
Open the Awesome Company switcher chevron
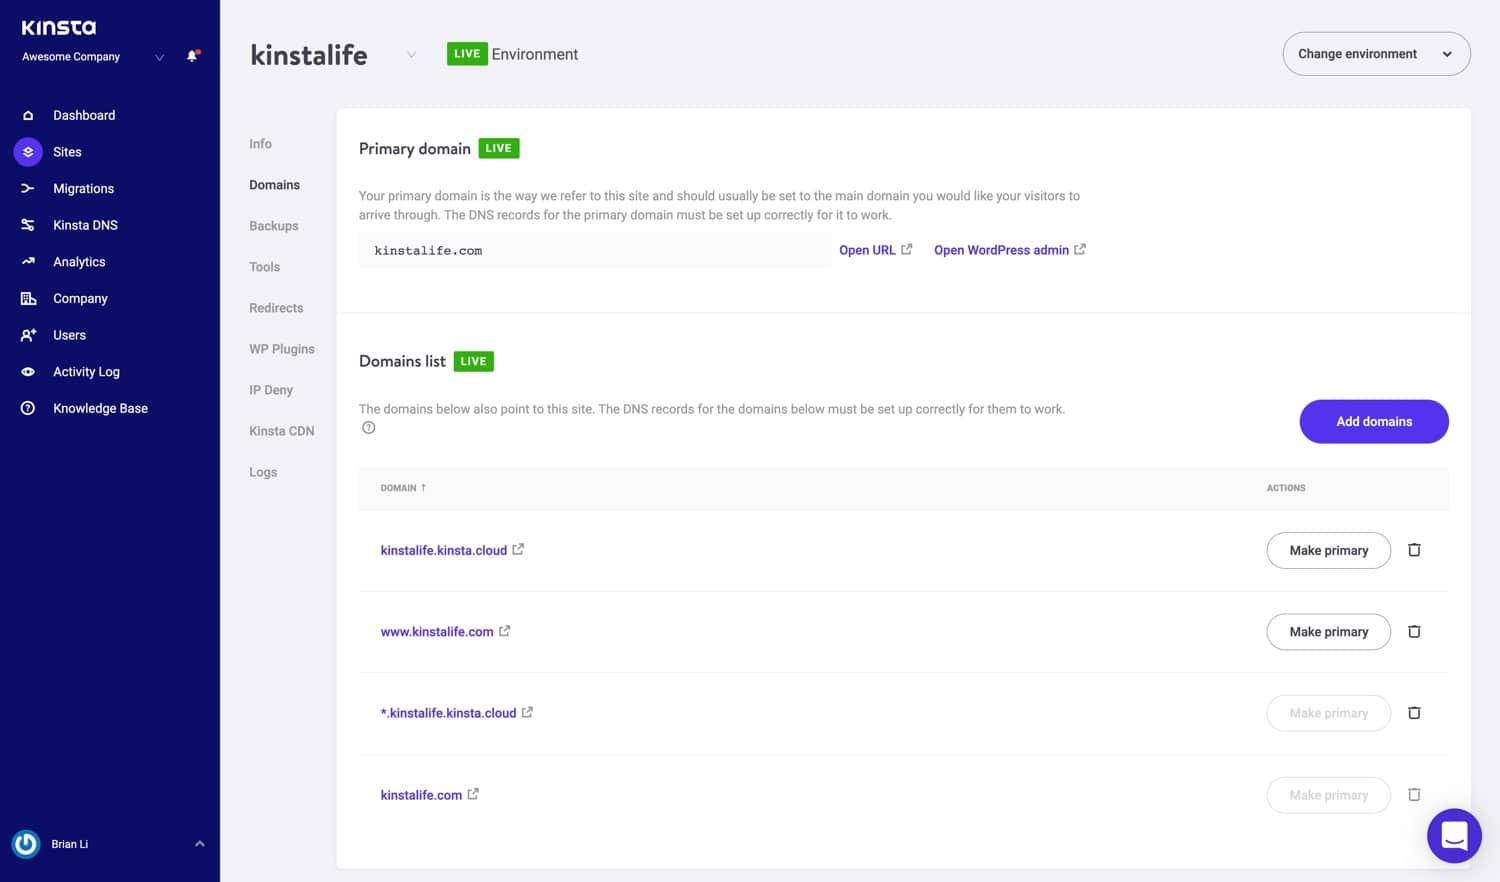pyautogui.click(x=159, y=57)
